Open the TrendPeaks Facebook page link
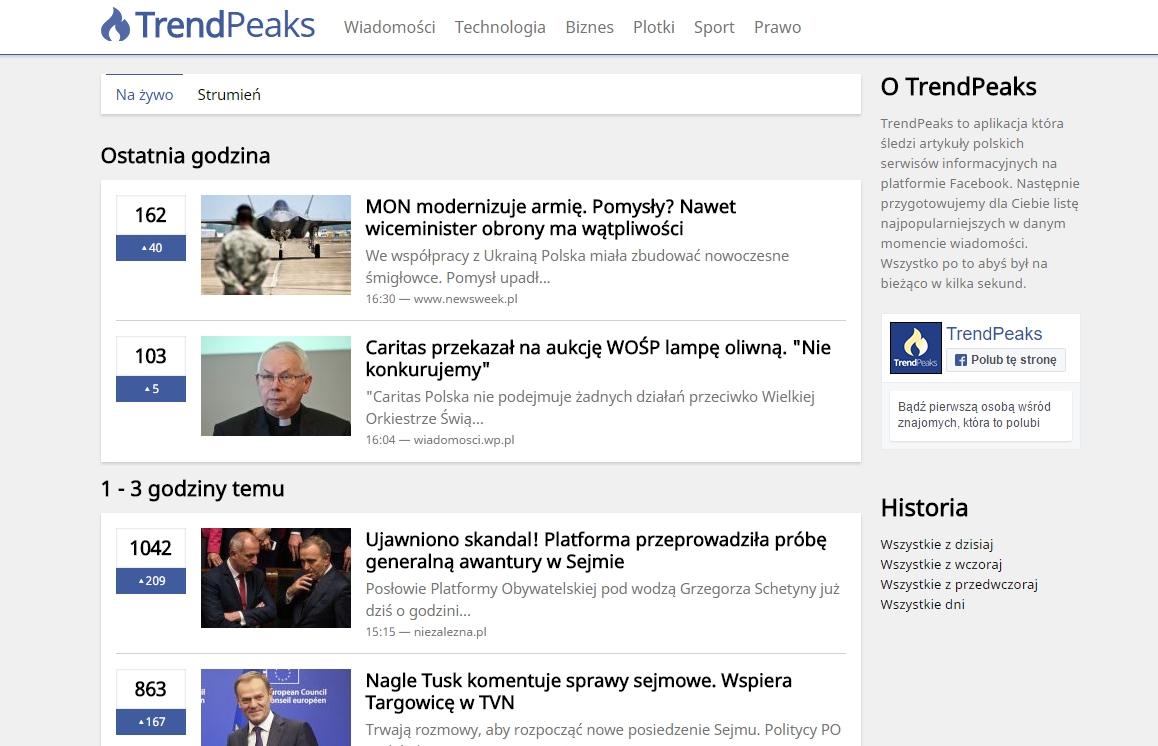The width and height of the screenshot is (1158, 746). [994, 334]
